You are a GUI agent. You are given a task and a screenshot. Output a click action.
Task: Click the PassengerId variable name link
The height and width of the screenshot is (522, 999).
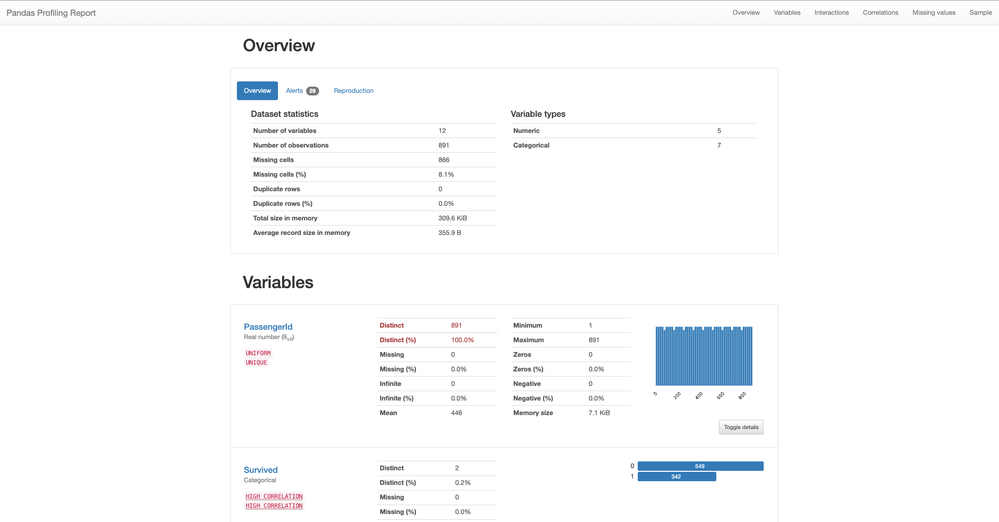tap(268, 327)
